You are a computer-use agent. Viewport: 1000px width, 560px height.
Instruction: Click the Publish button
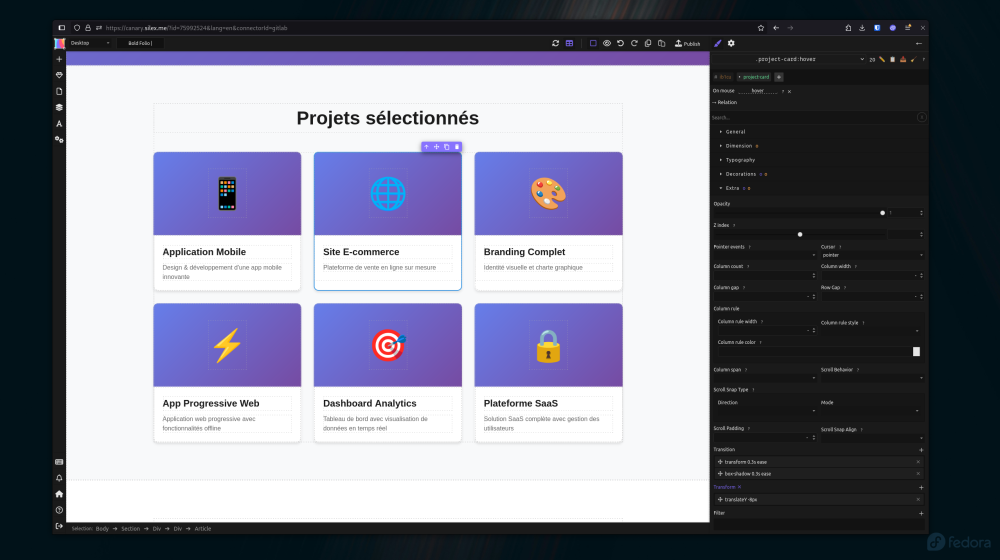click(688, 43)
